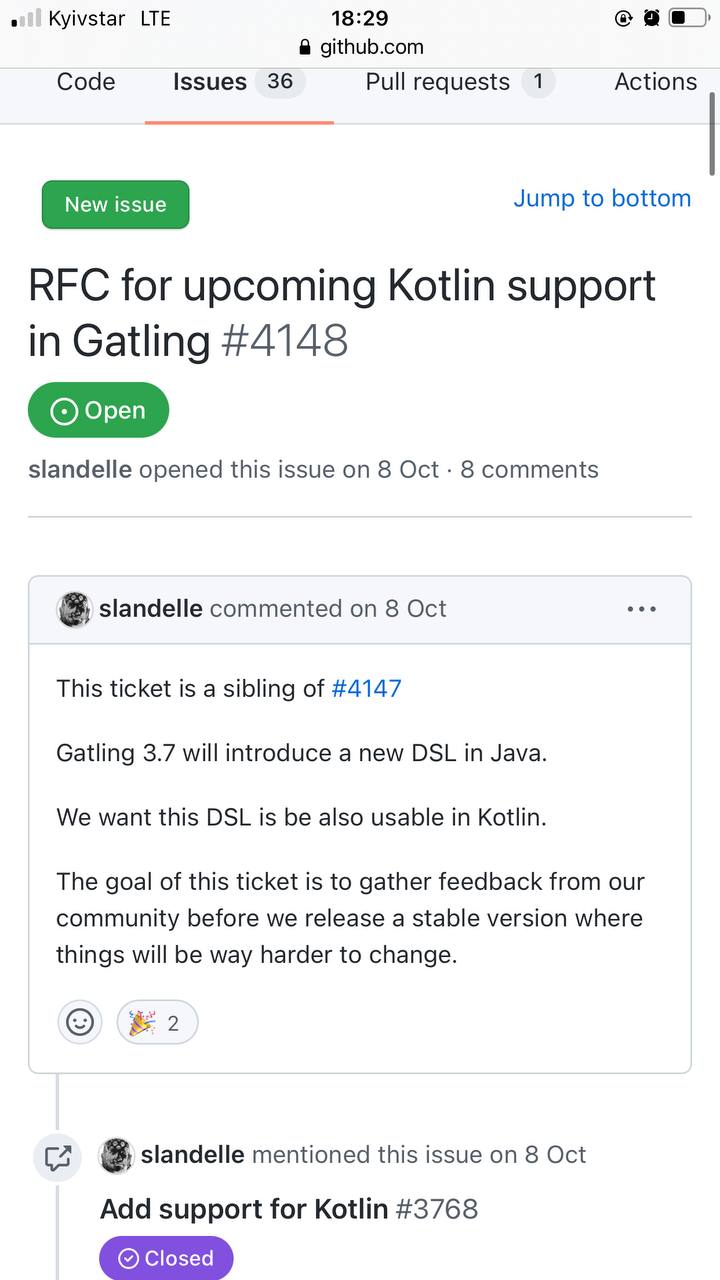Click the green New issue button
Viewport: 720px width, 1280px height.
point(115,204)
